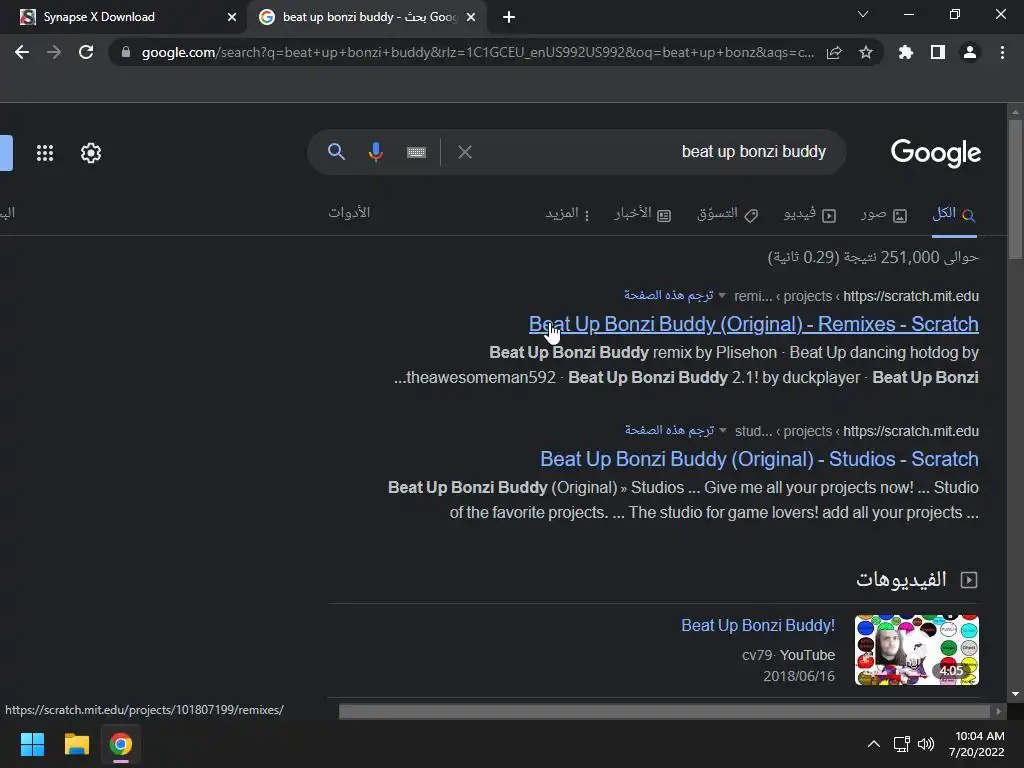This screenshot has height=768, width=1024.
Task: Open the taskbar clock and date
Action: (977, 744)
